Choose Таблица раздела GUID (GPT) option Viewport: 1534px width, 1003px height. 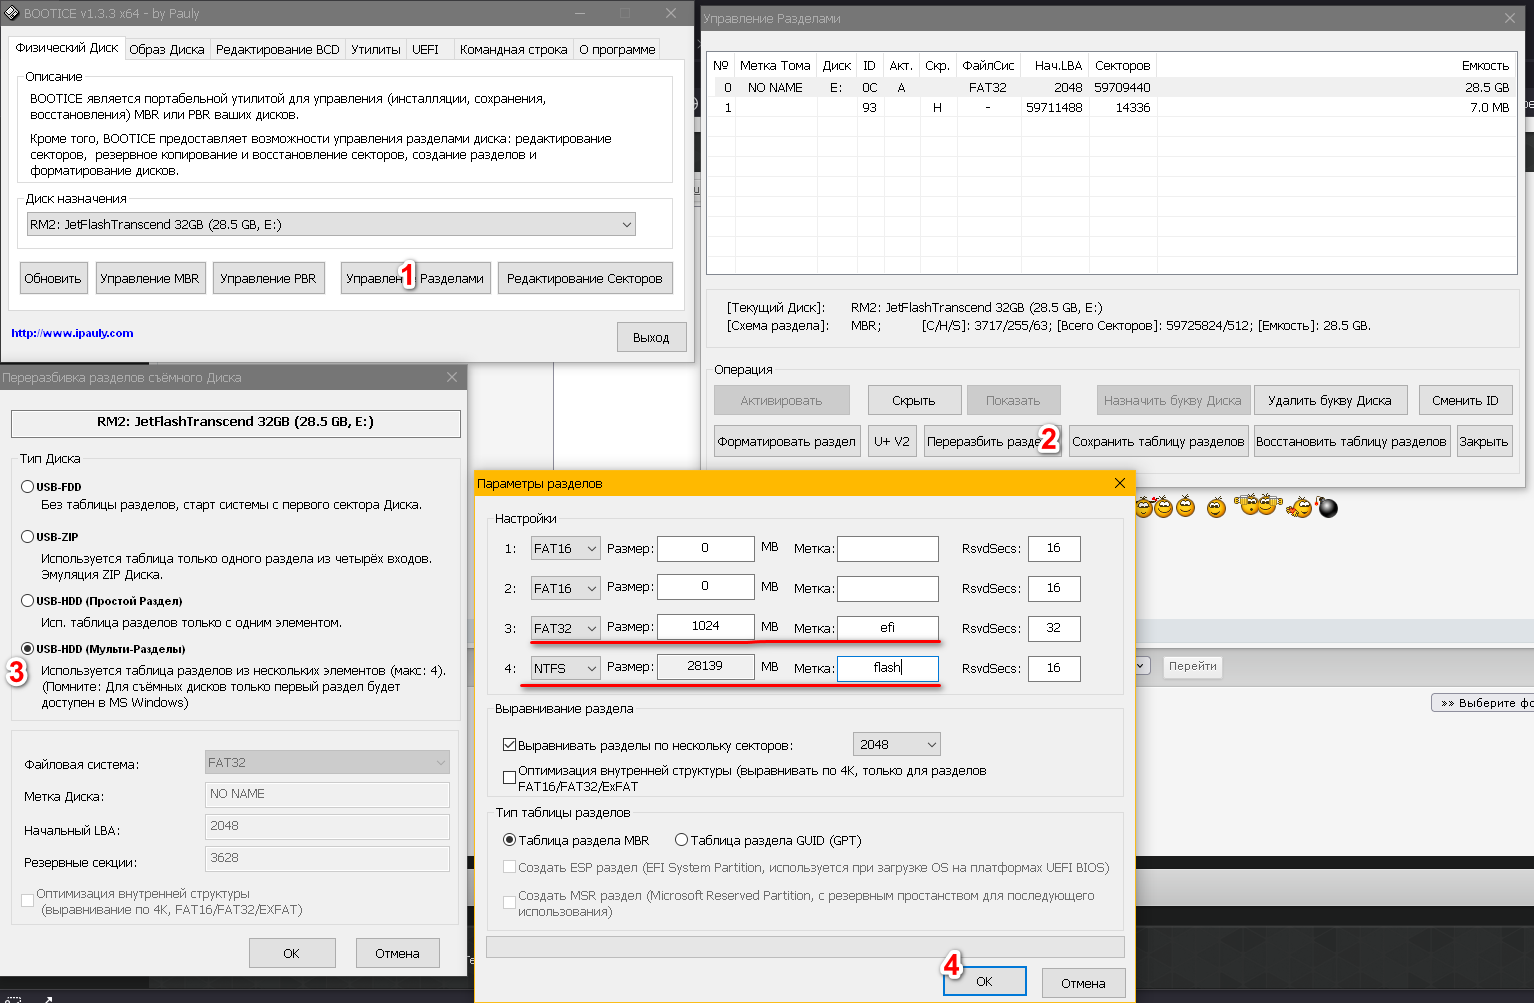coord(682,840)
